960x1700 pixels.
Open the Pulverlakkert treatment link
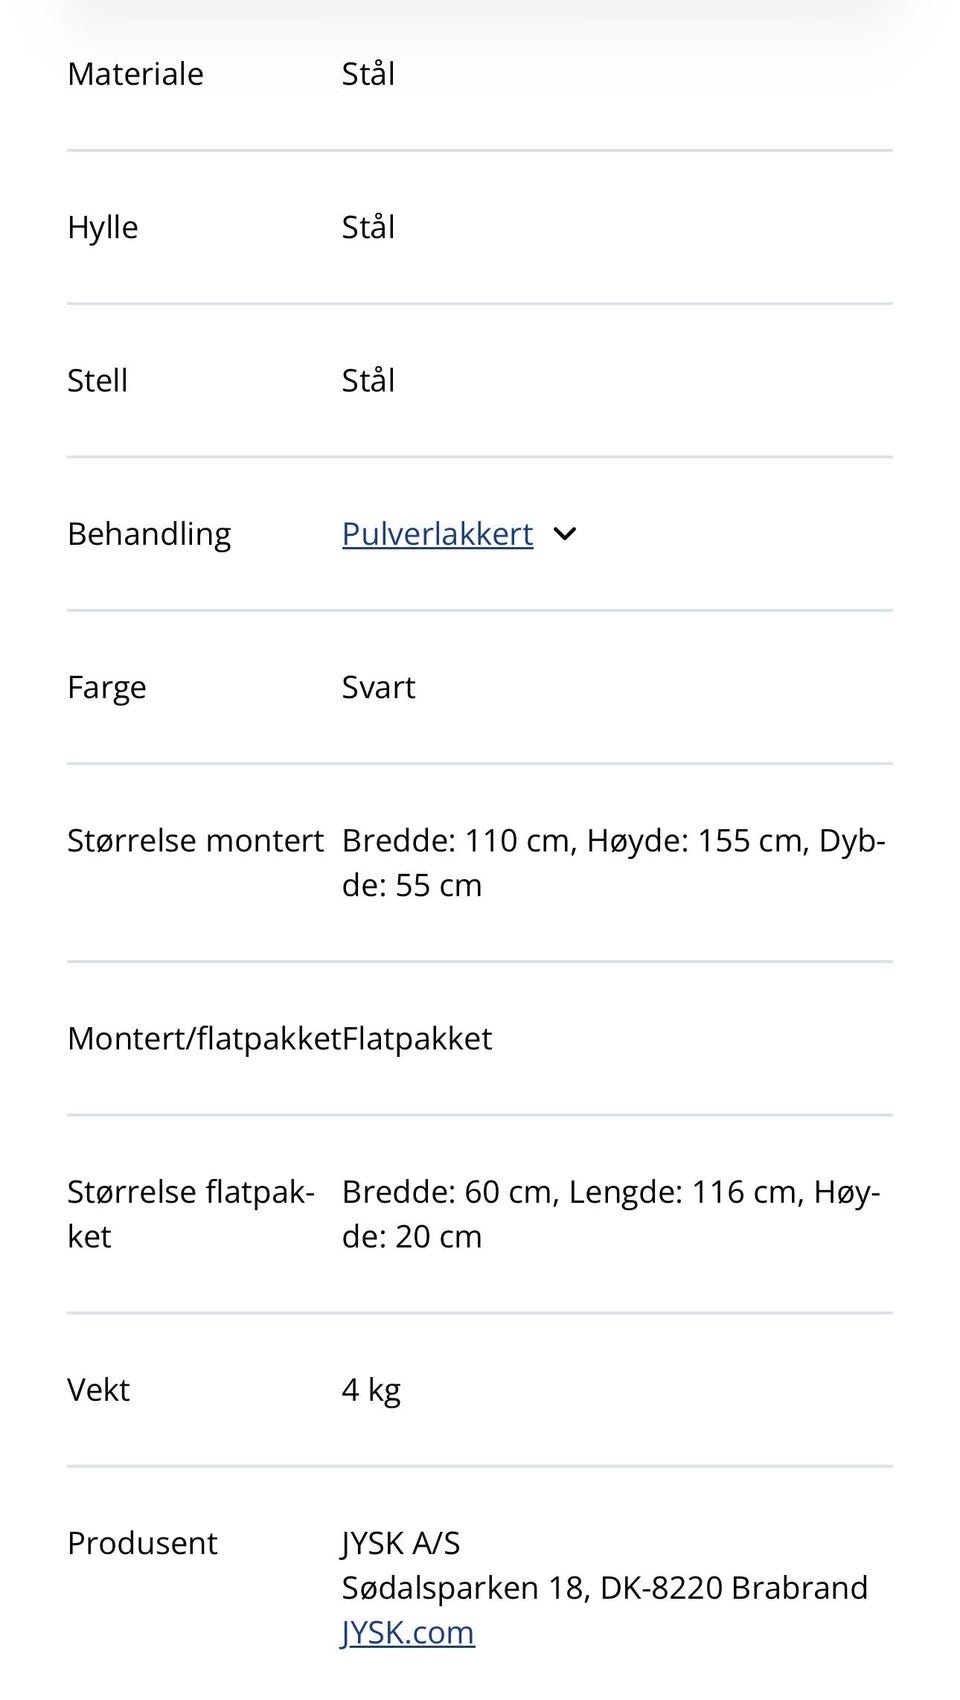tap(437, 534)
